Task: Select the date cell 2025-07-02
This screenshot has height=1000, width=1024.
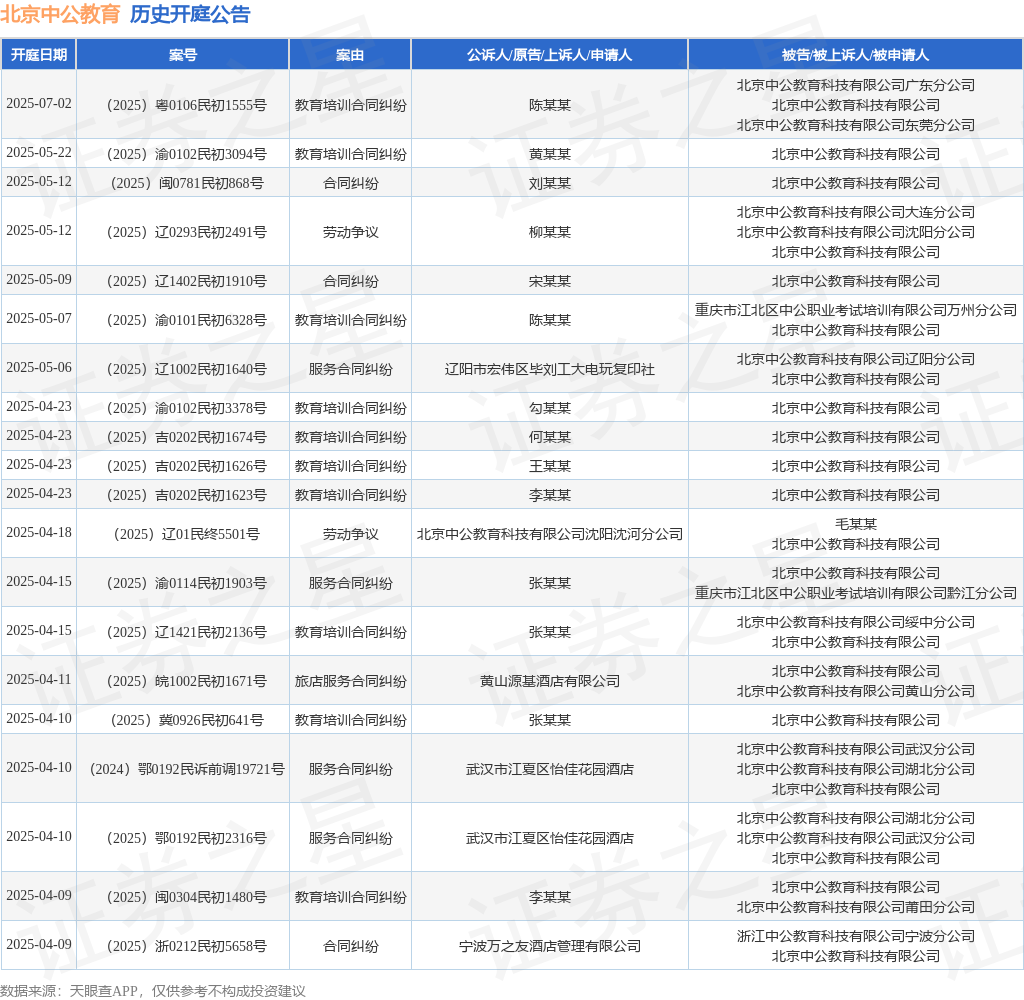Action: pyautogui.click(x=39, y=104)
